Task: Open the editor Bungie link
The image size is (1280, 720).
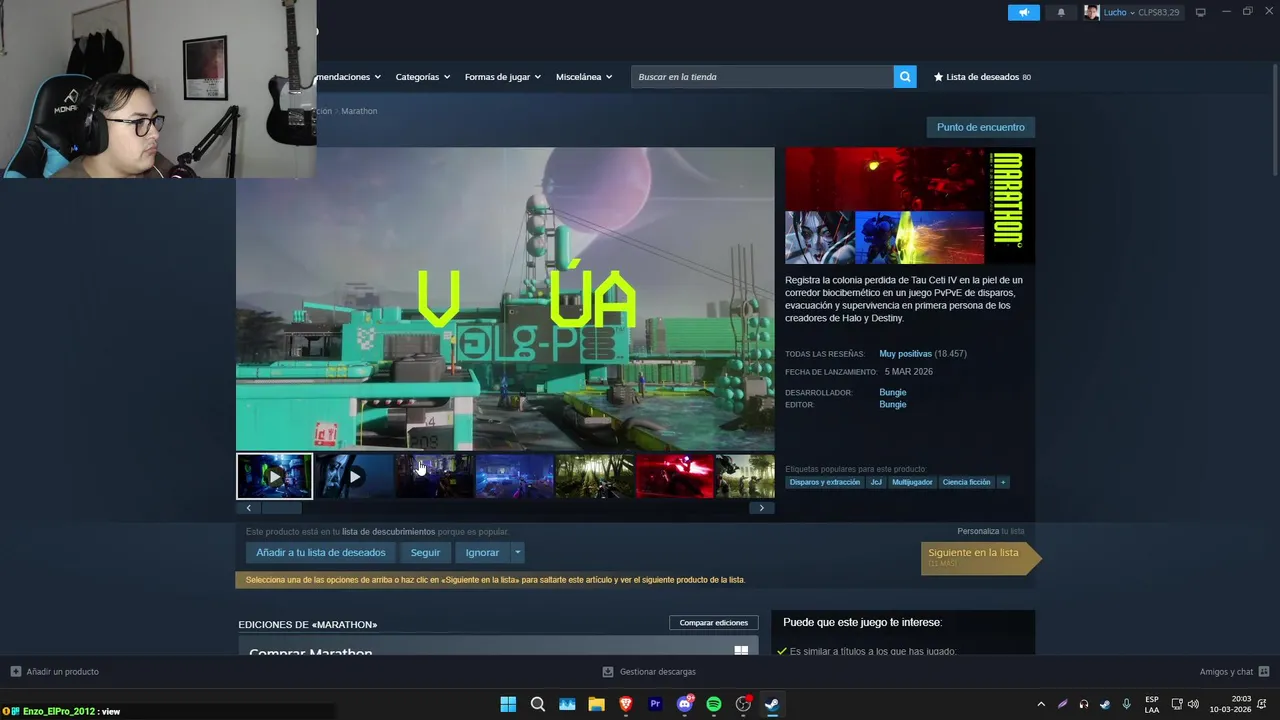Action: [x=893, y=404]
